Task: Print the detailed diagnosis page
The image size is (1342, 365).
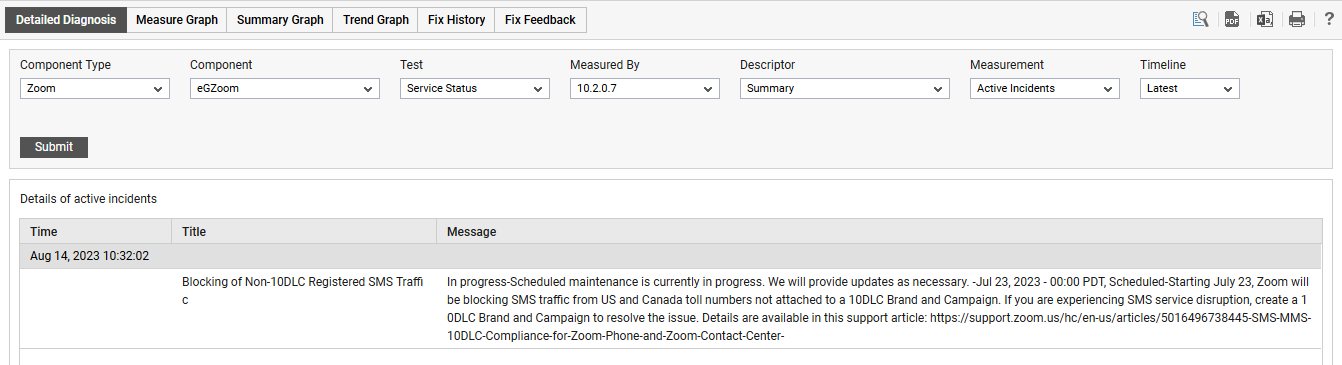Action: click(x=1297, y=19)
